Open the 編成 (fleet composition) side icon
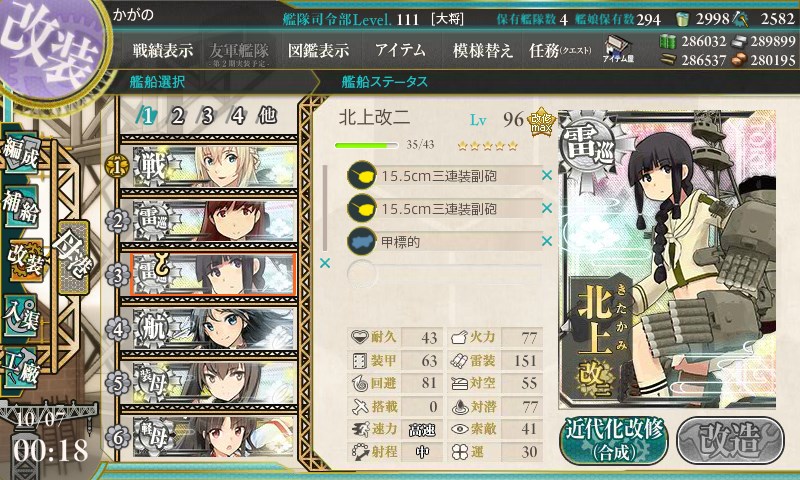The image size is (800, 480). pos(21,152)
